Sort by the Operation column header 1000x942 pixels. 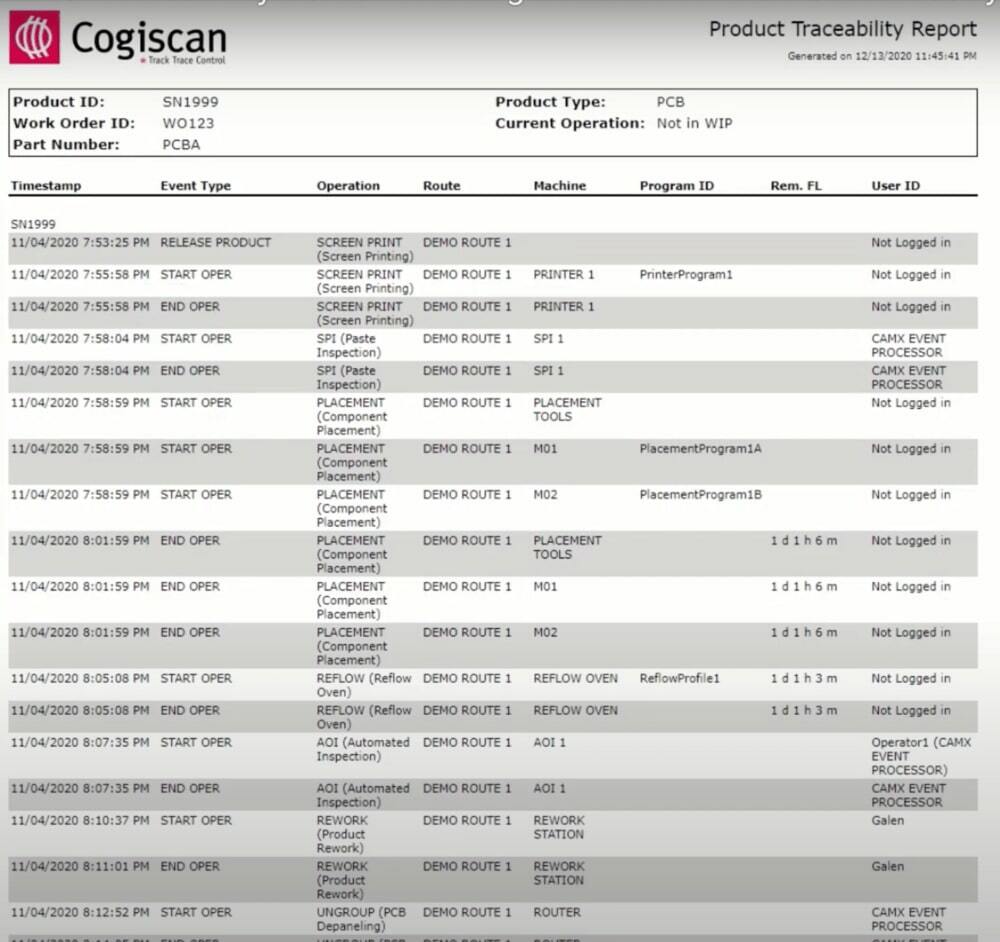point(348,186)
